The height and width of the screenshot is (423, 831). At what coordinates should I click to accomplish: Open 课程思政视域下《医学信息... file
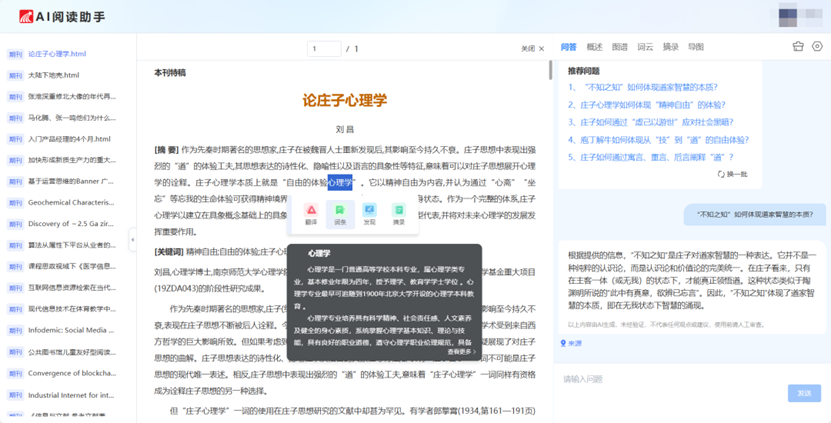point(72,266)
